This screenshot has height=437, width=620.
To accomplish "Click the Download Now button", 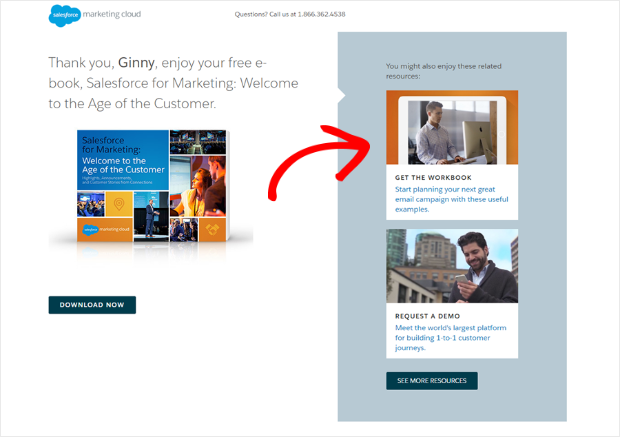I will pos(92,305).
